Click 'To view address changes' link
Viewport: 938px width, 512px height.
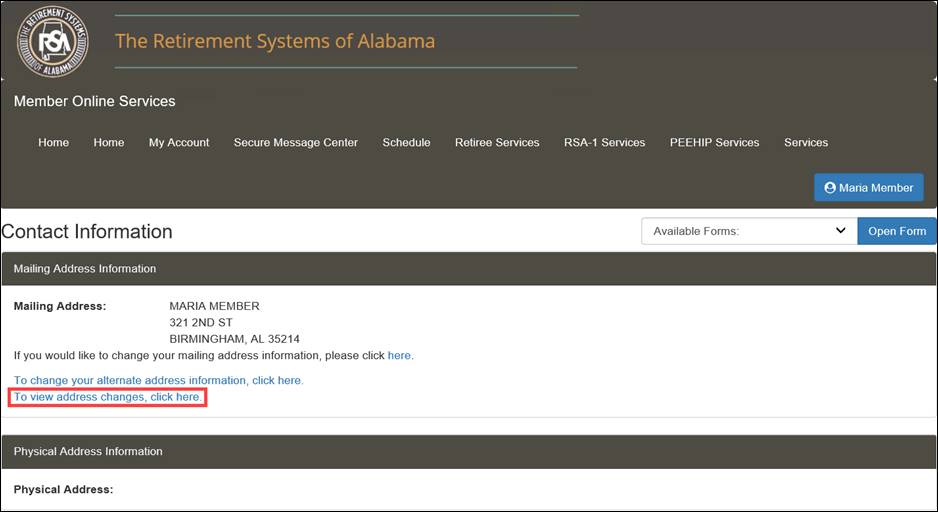pyautogui.click(x=108, y=397)
